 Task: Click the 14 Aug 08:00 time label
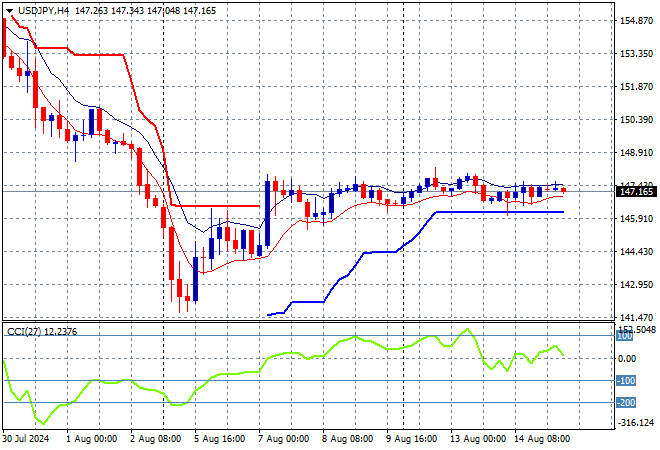click(x=541, y=439)
